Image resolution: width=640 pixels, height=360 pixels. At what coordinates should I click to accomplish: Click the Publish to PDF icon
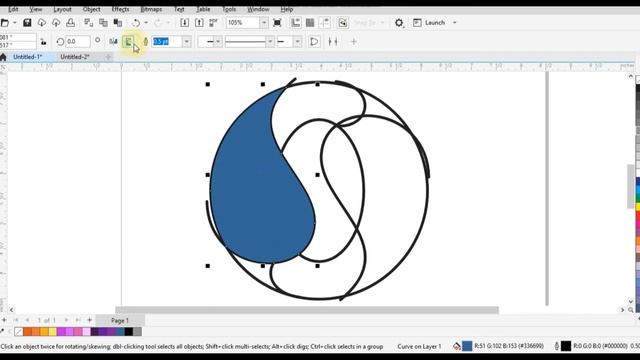(x=213, y=23)
